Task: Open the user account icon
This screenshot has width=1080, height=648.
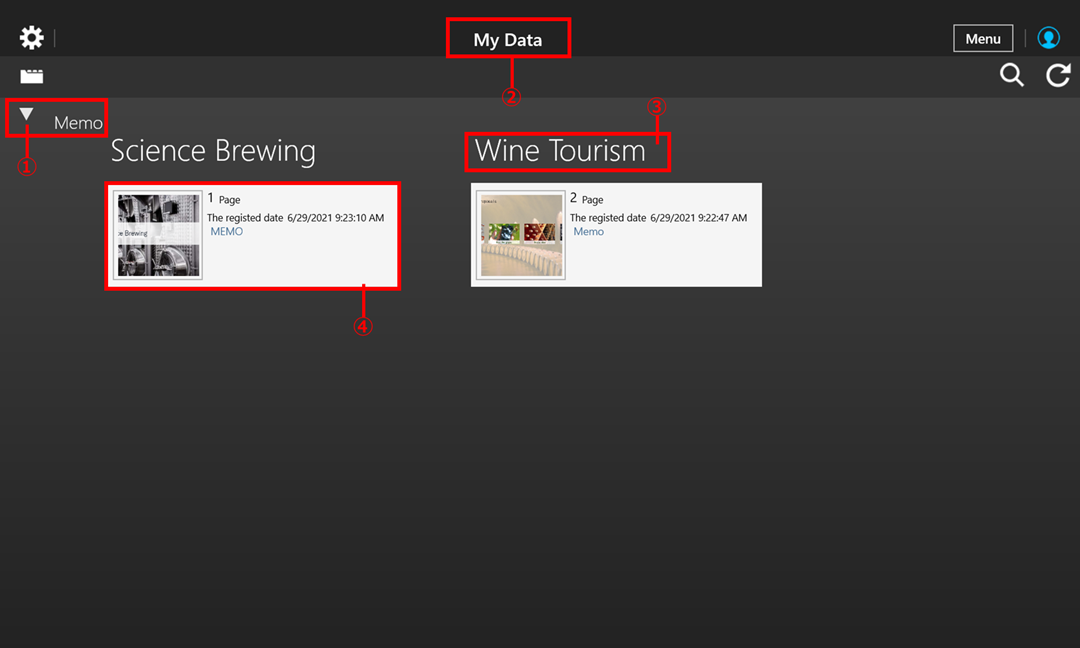Action: pos(1048,38)
